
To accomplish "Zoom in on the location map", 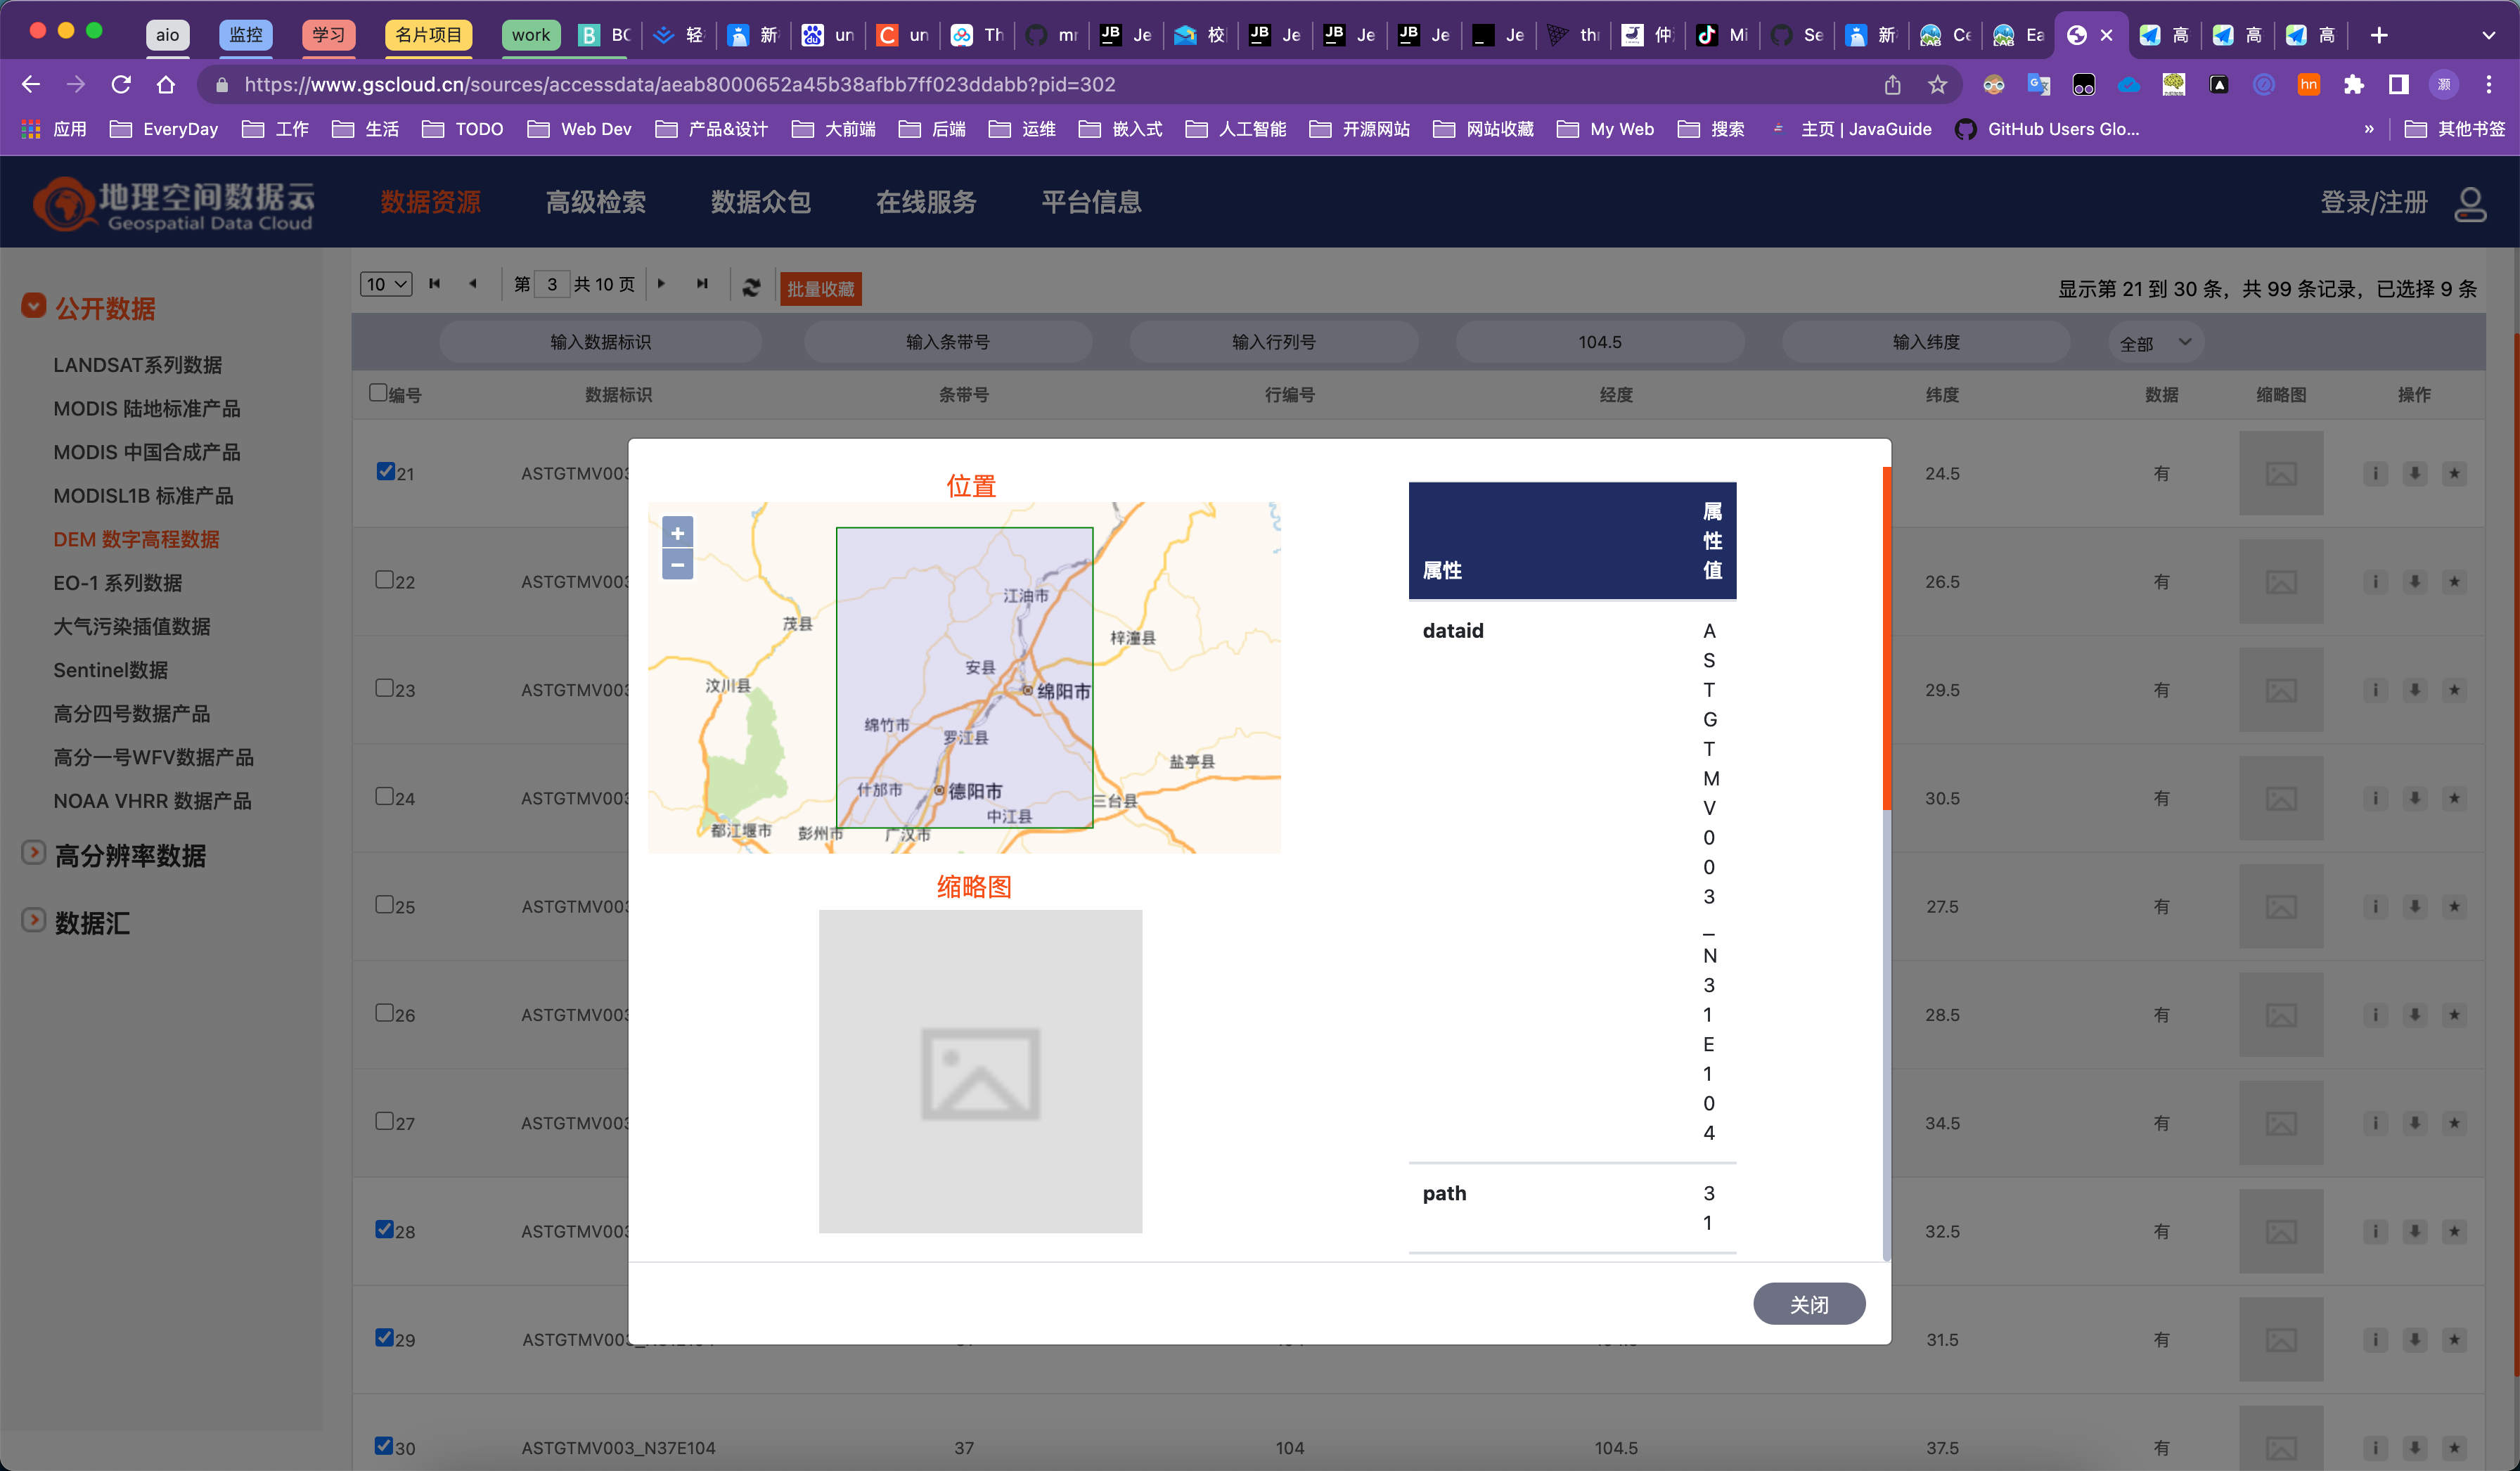I will [x=677, y=533].
